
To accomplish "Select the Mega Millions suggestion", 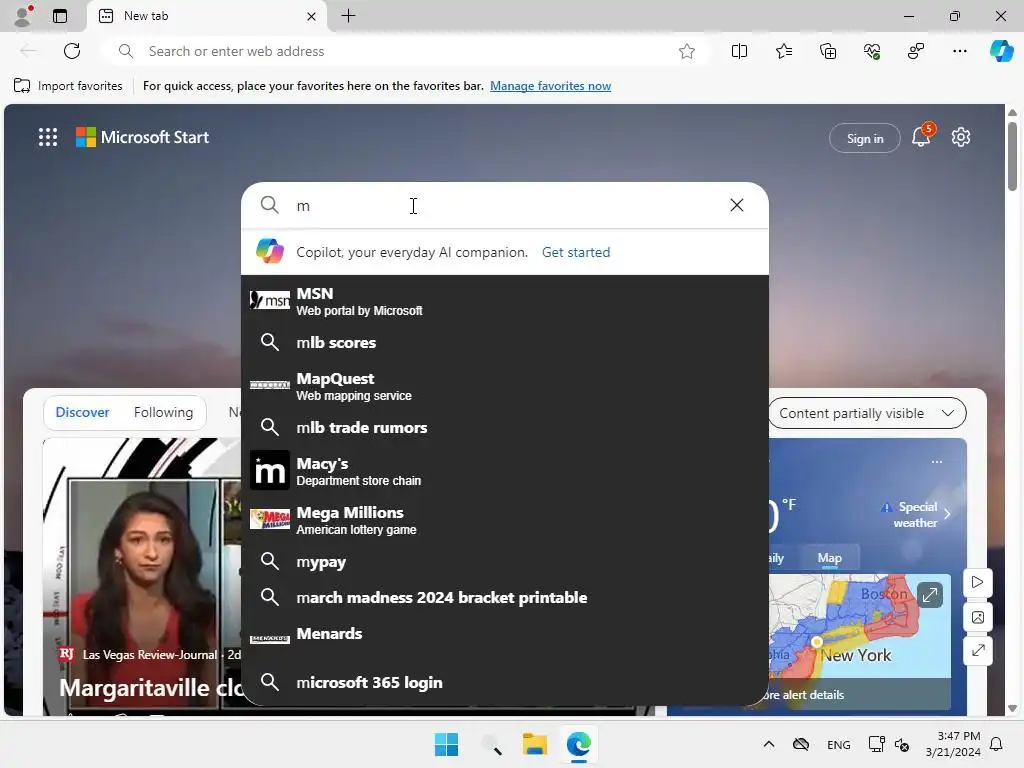I will (505, 520).
